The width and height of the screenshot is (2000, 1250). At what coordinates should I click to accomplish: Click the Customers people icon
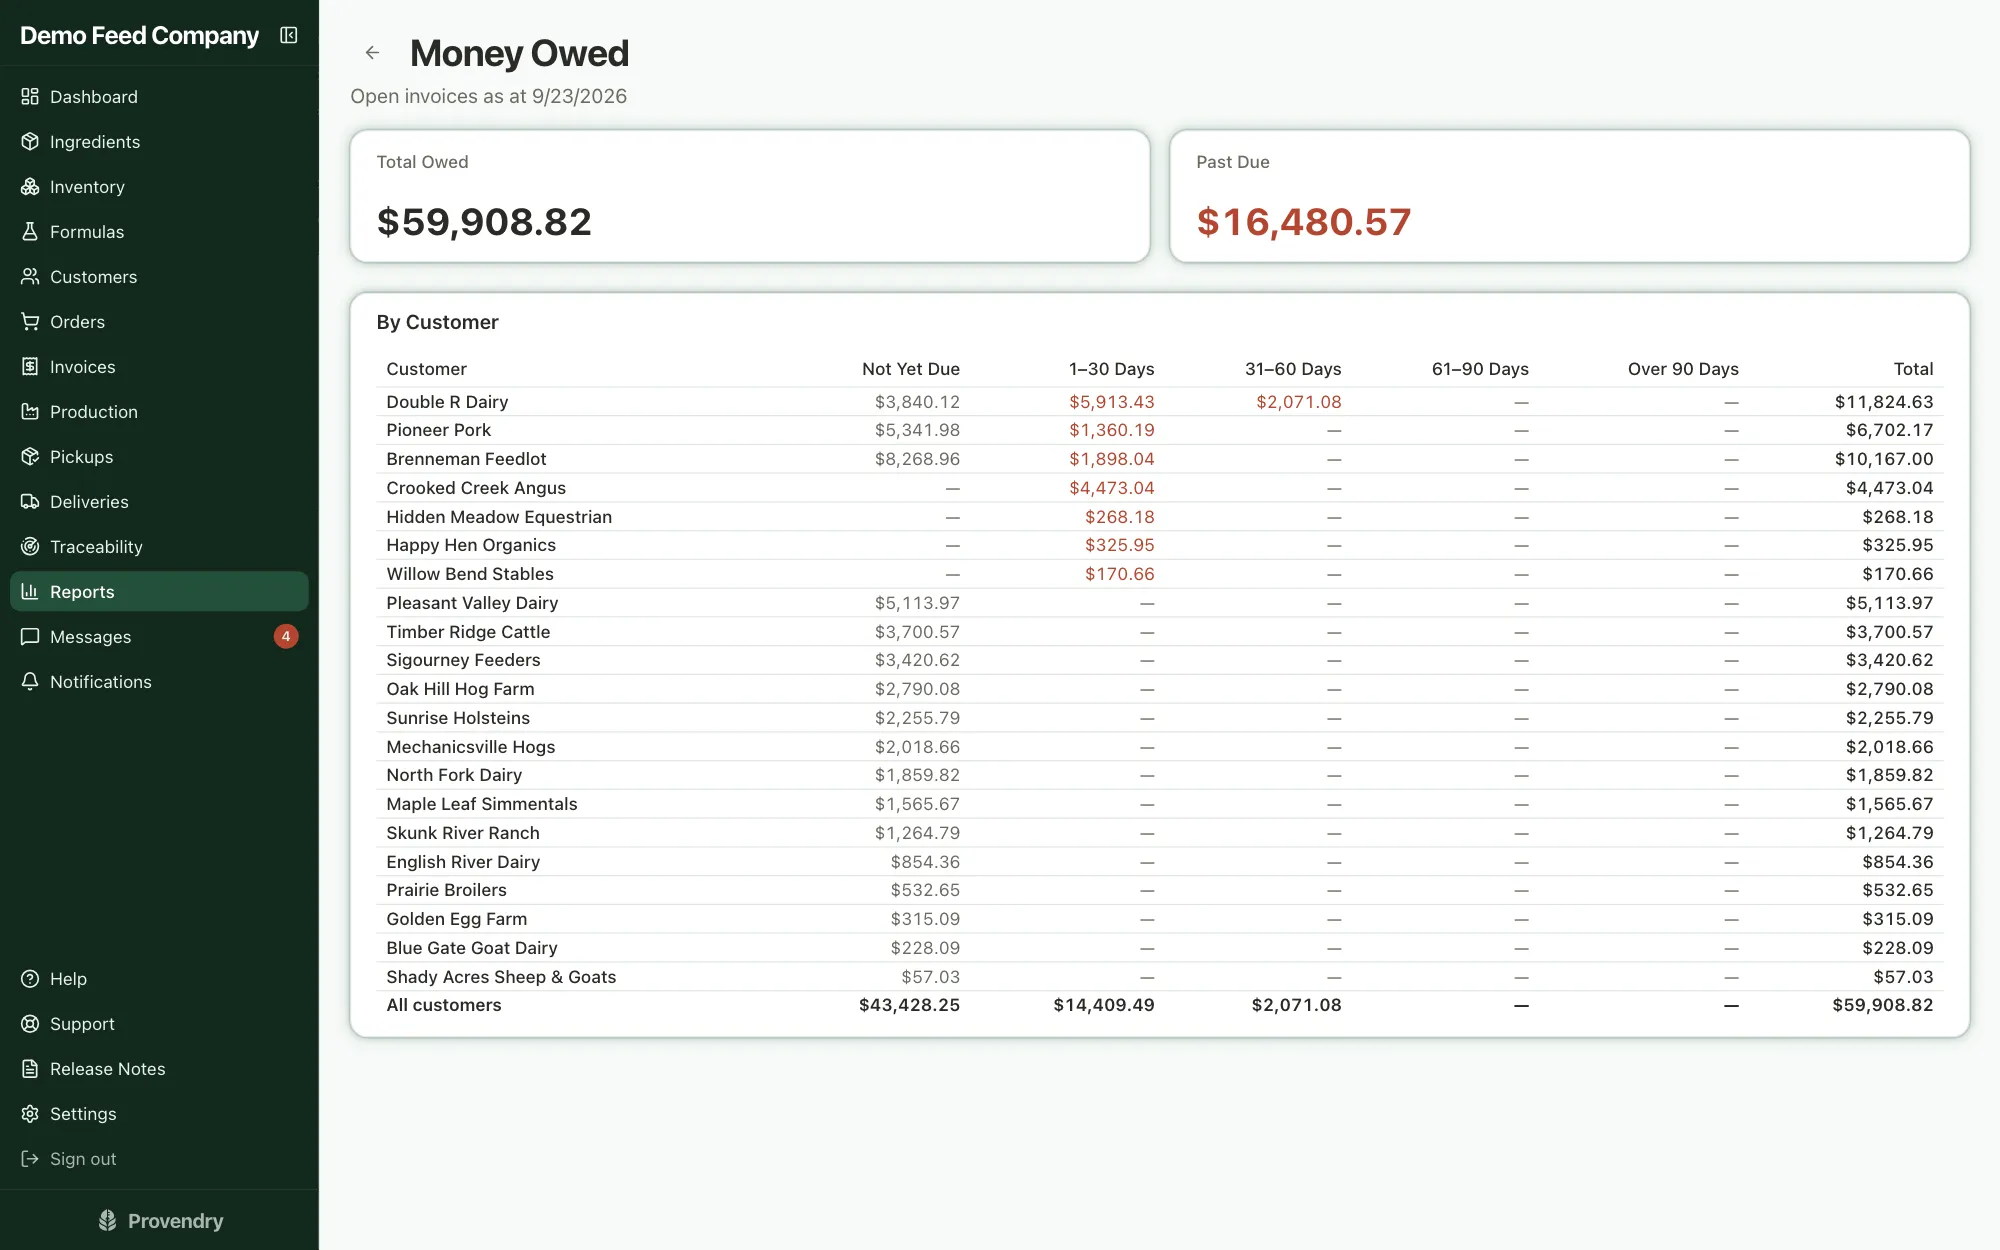click(30, 277)
